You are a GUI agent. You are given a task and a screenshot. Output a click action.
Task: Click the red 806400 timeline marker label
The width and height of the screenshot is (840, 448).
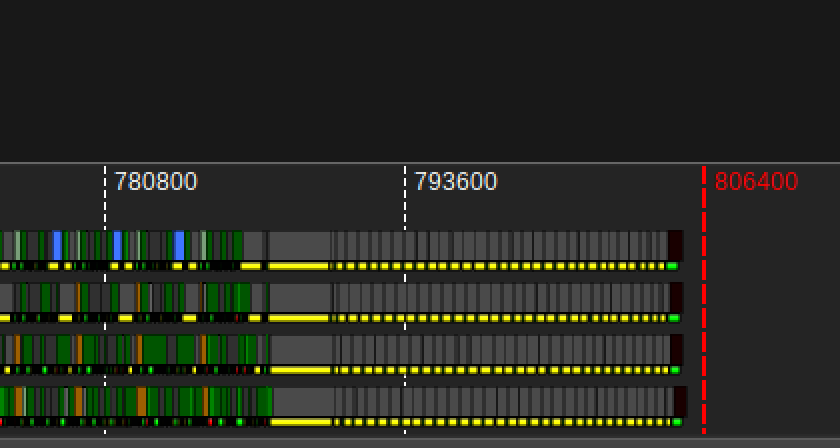756,182
